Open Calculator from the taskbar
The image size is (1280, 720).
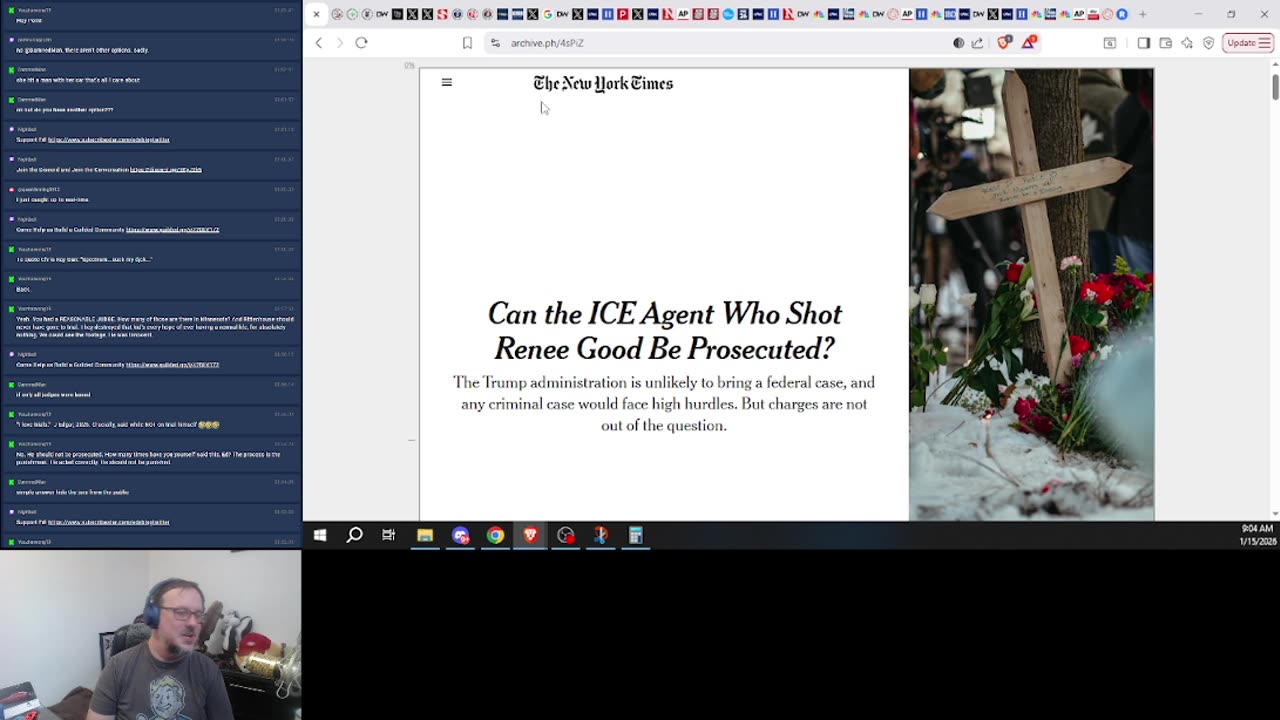pos(635,536)
